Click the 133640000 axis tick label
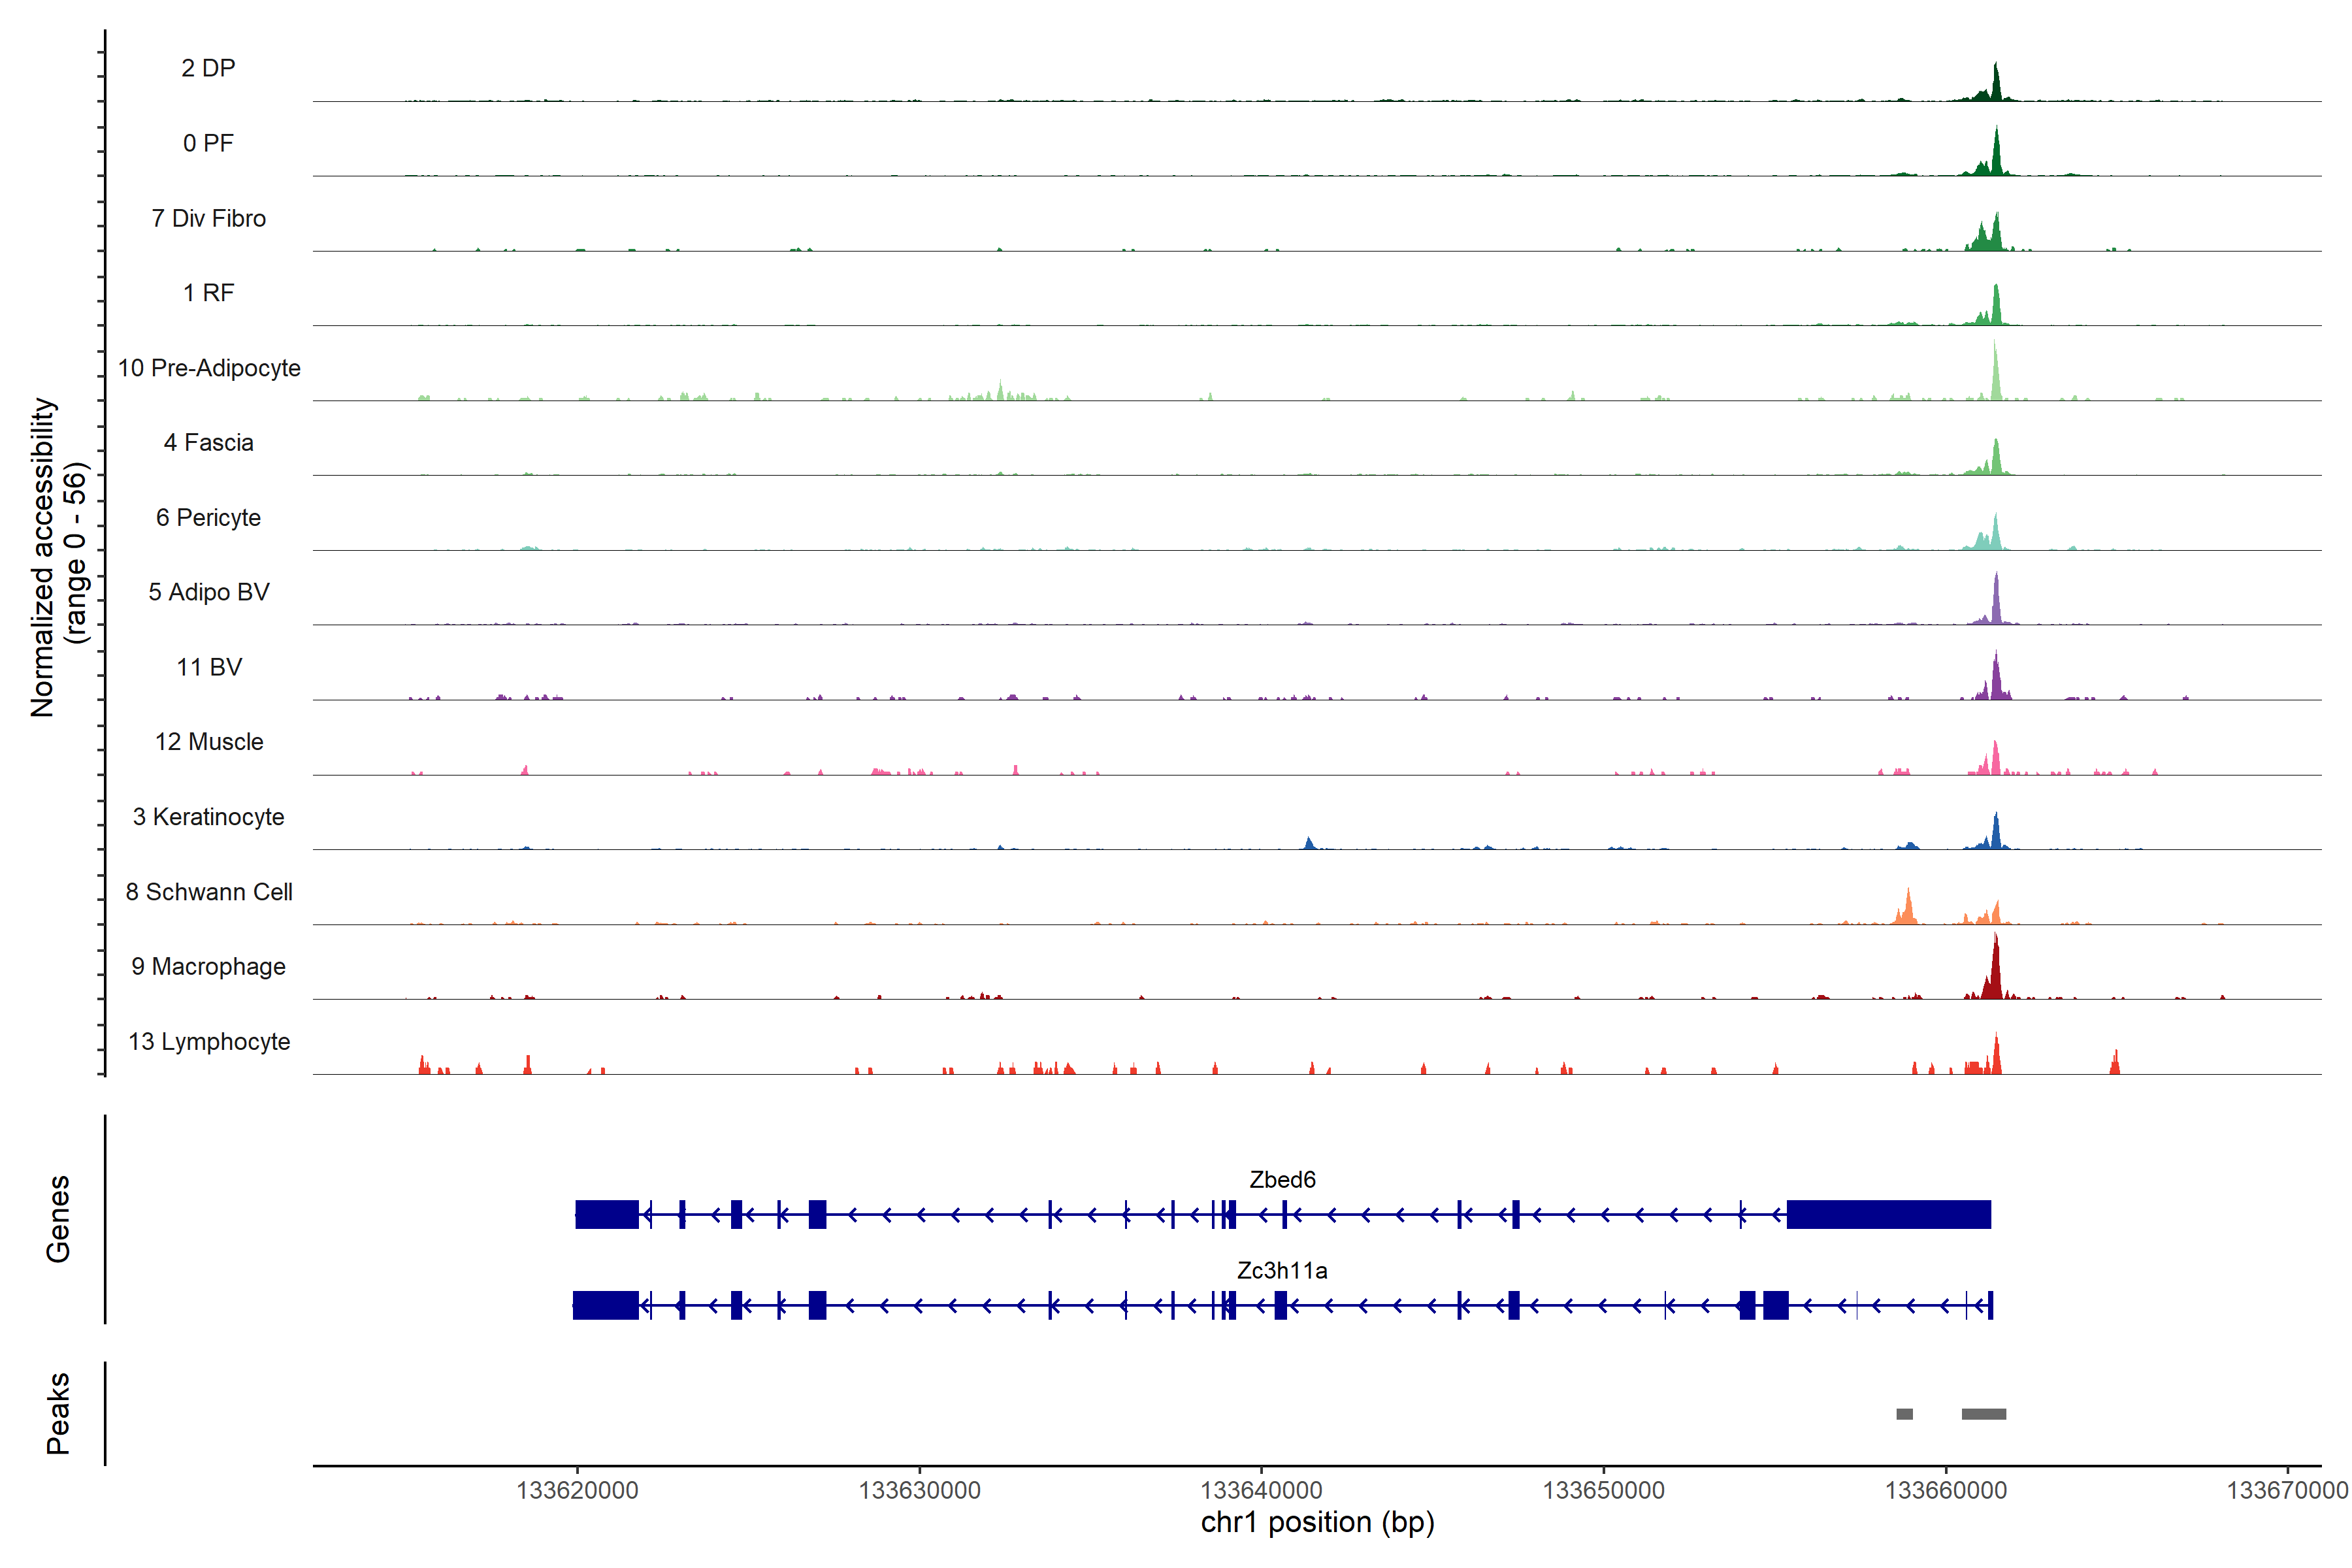Screen dimensions: 2352x1568 click(x=1261, y=1490)
